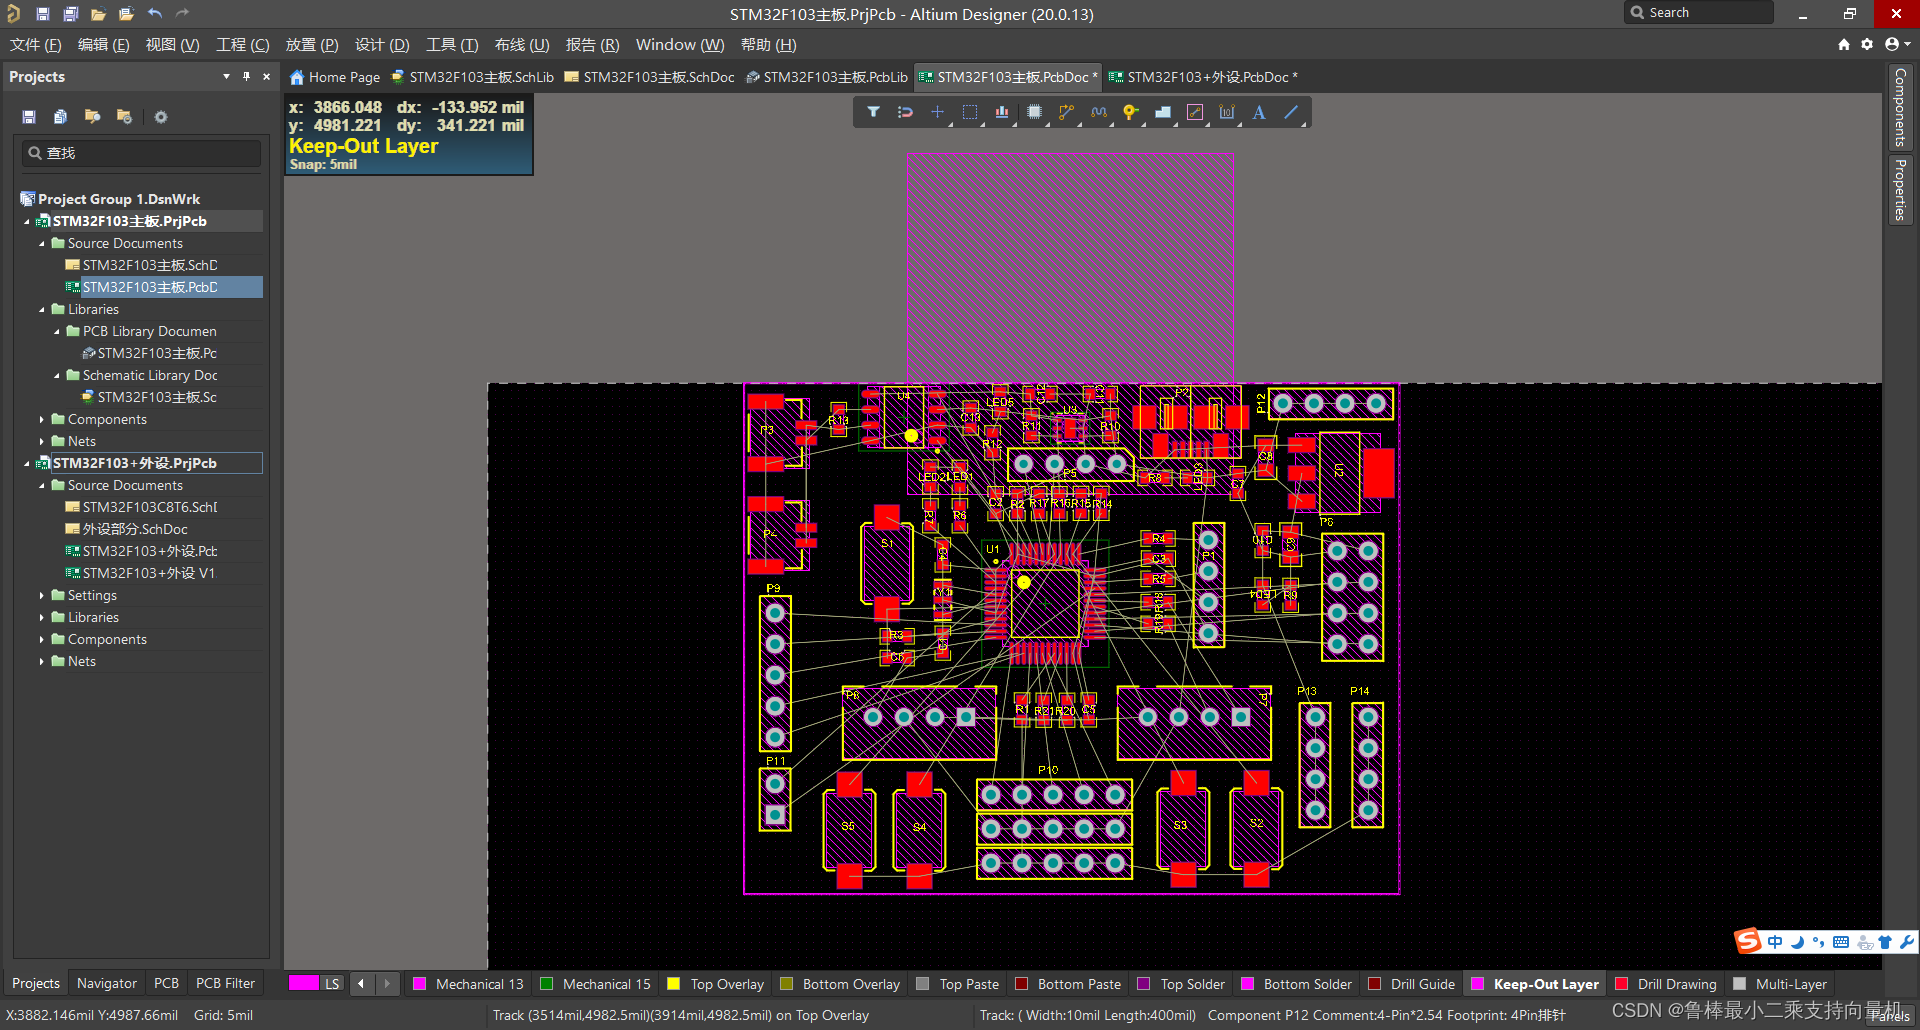
Task: Click the Move objects cross icon
Action: pos(937,112)
